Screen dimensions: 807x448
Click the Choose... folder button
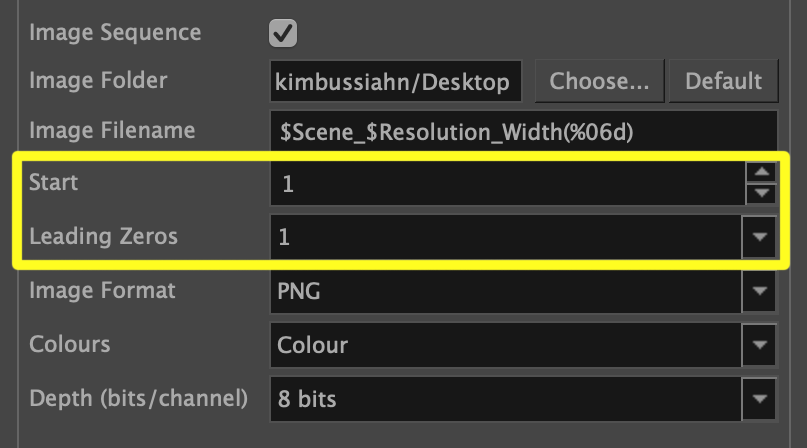pyautogui.click(x=599, y=82)
